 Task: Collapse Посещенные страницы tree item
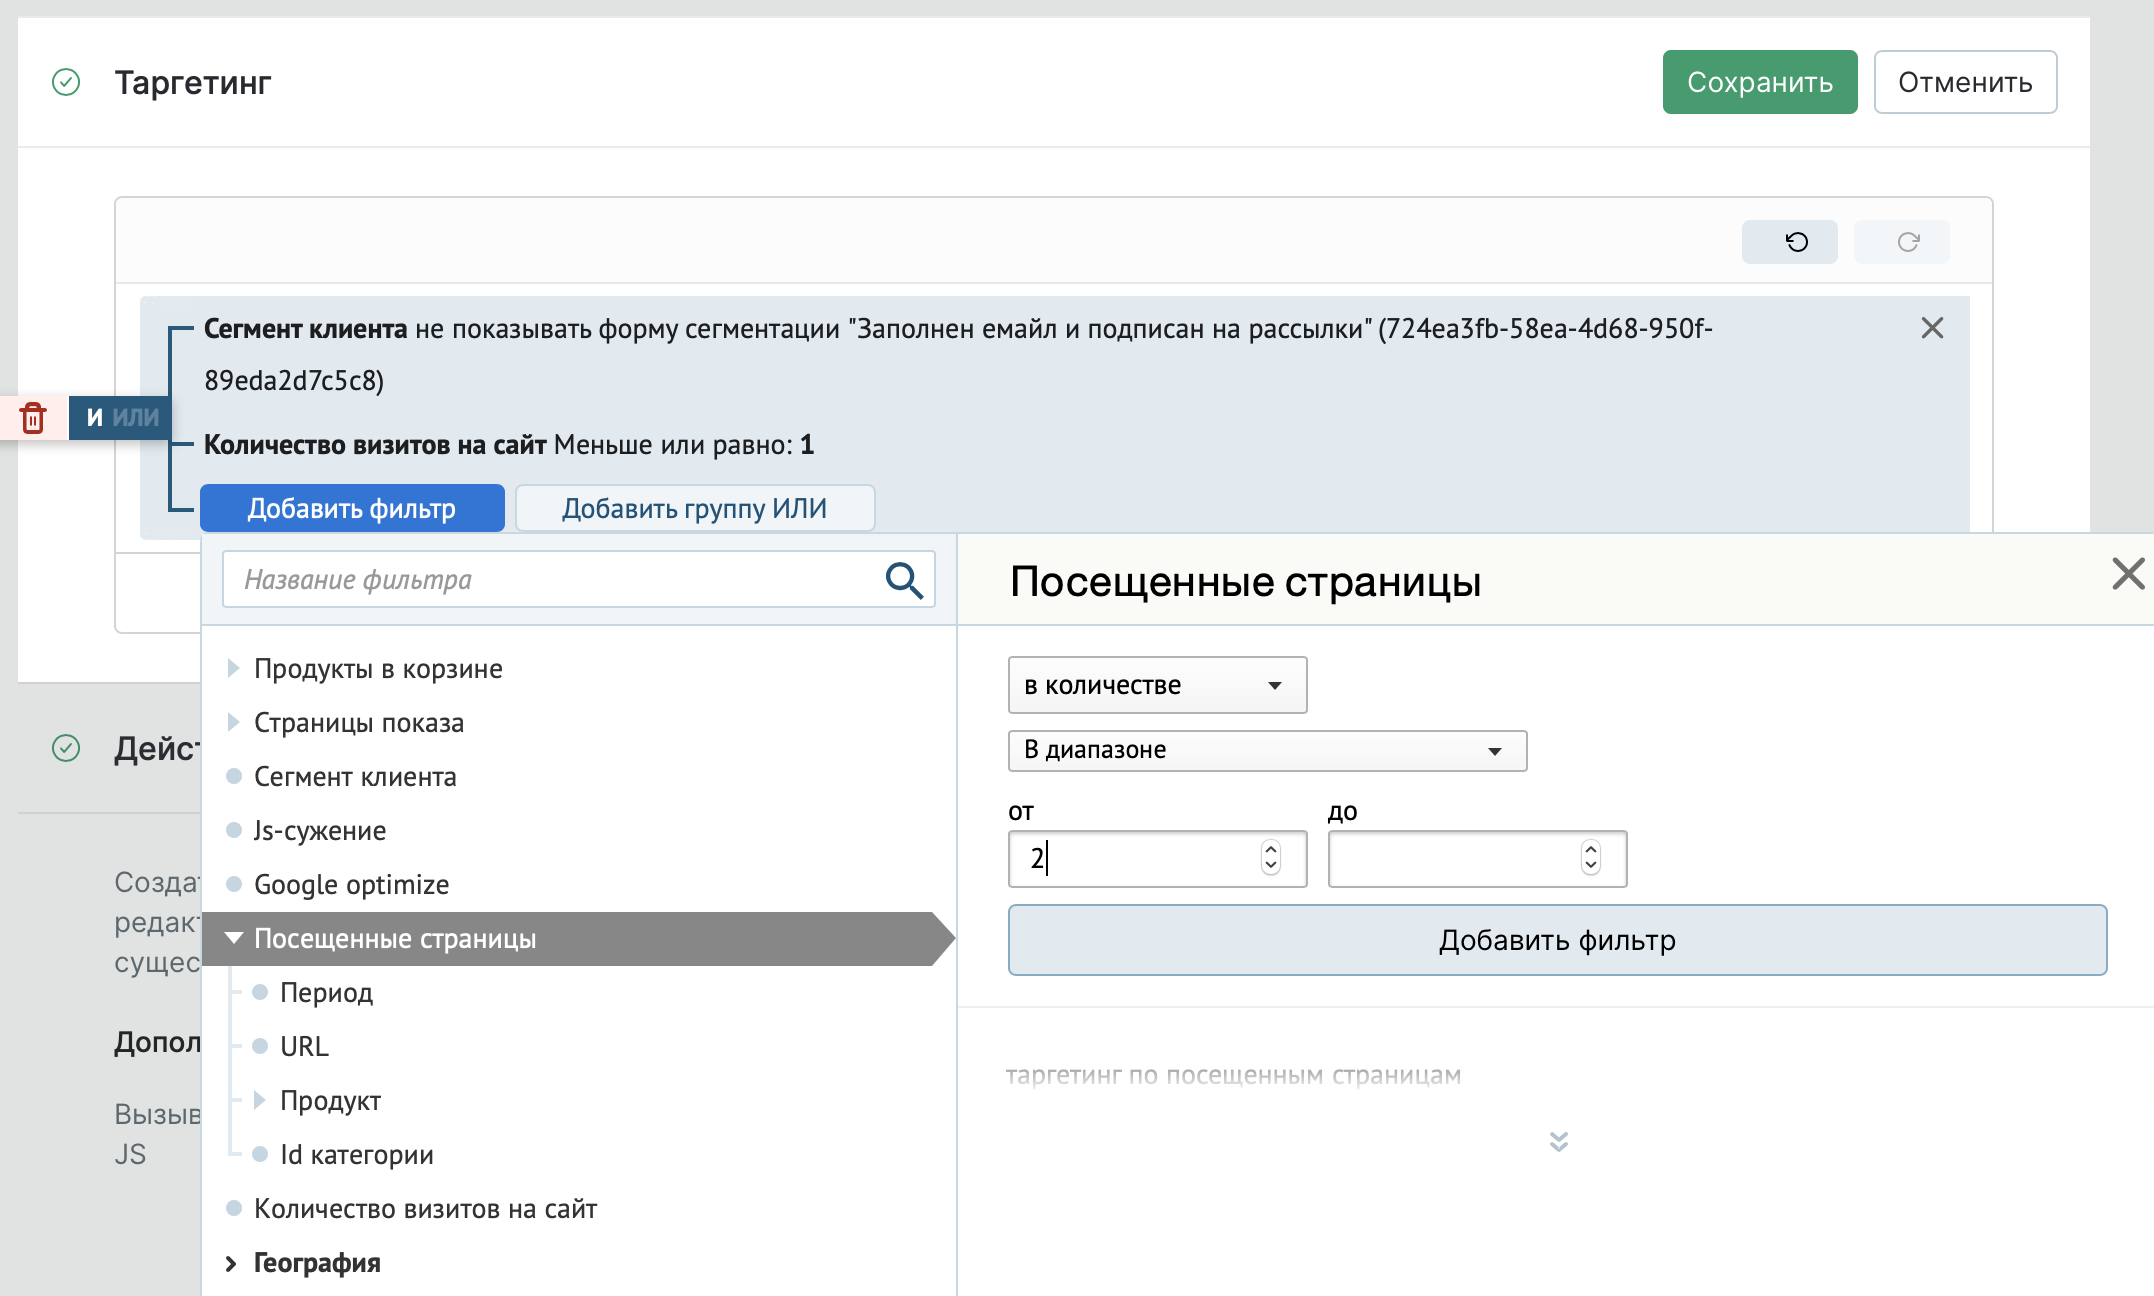click(234, 938)
